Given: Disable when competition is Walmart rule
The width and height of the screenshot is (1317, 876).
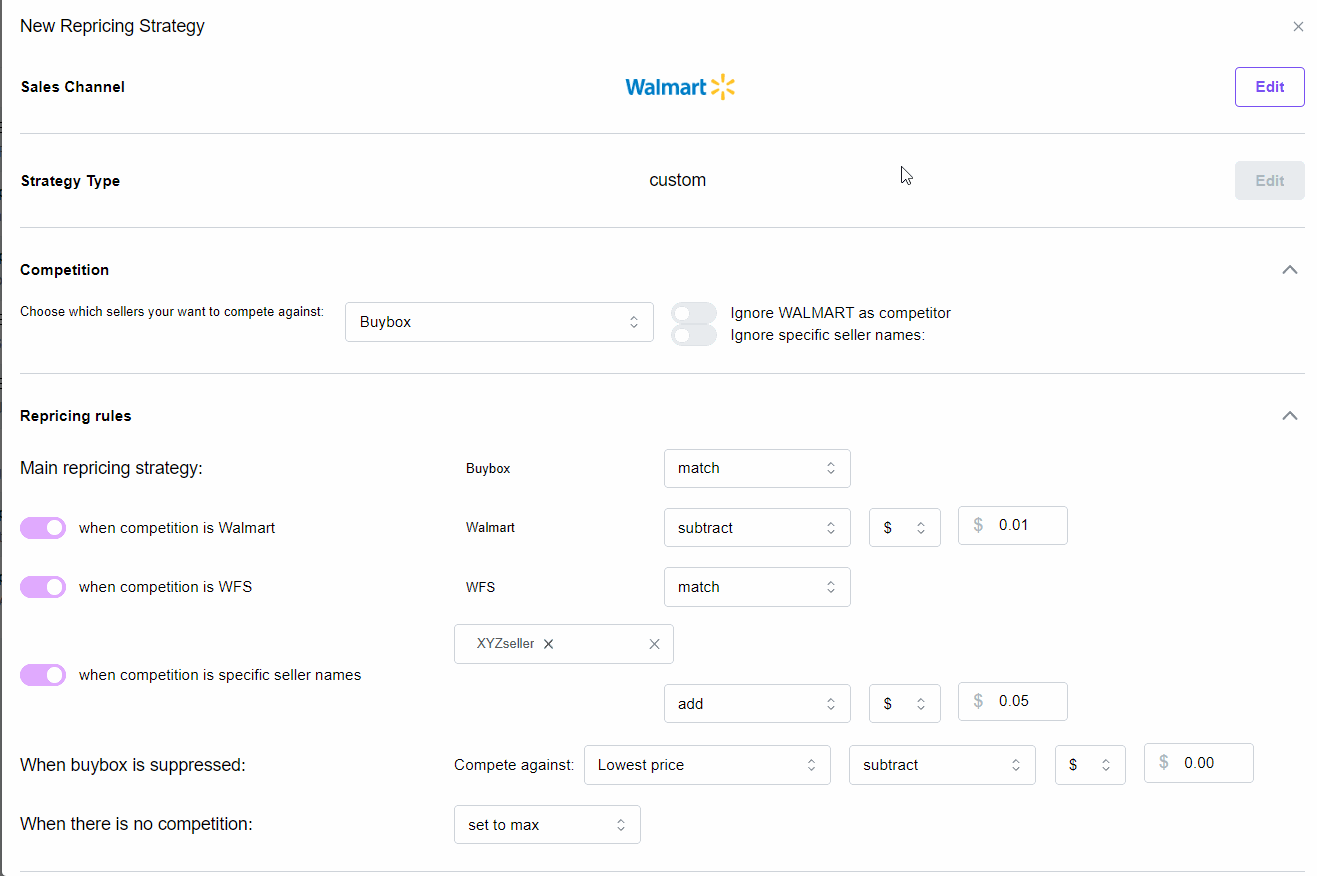Looking at the screenshot, I should tap(43, 528).
